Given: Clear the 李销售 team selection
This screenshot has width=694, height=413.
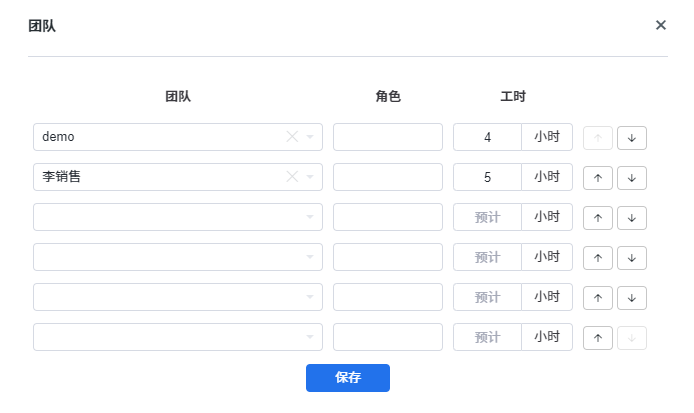Looking at the screenshot, I should click(x=292, y=177).
